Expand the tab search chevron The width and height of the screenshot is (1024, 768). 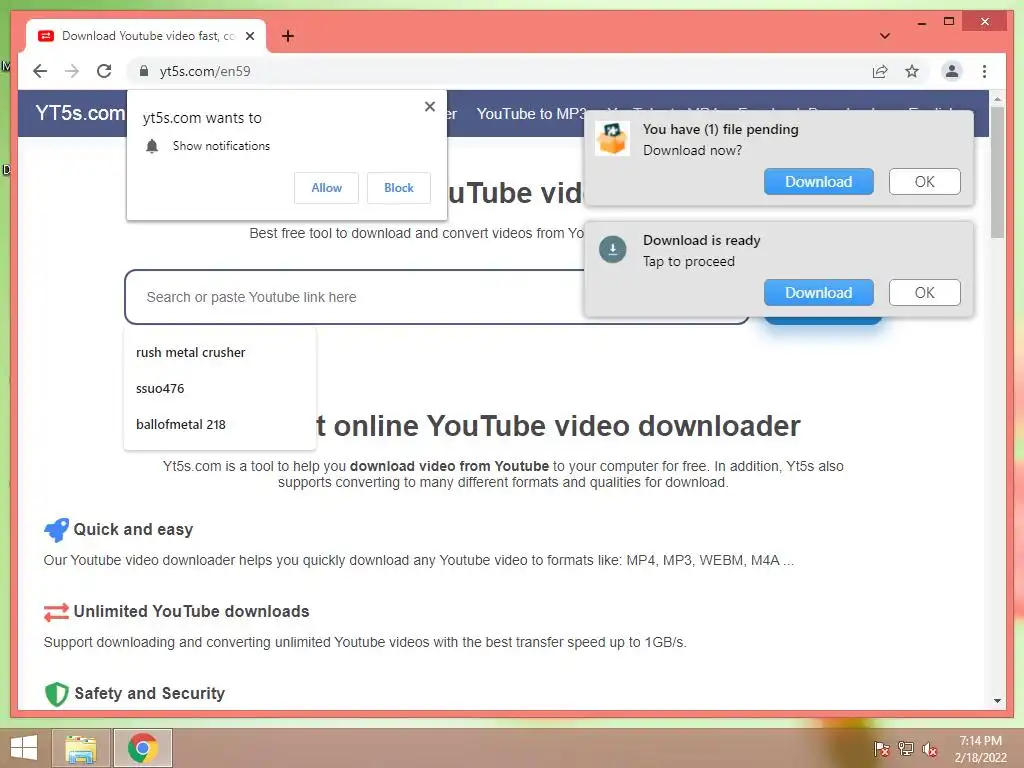pos(884,36)
